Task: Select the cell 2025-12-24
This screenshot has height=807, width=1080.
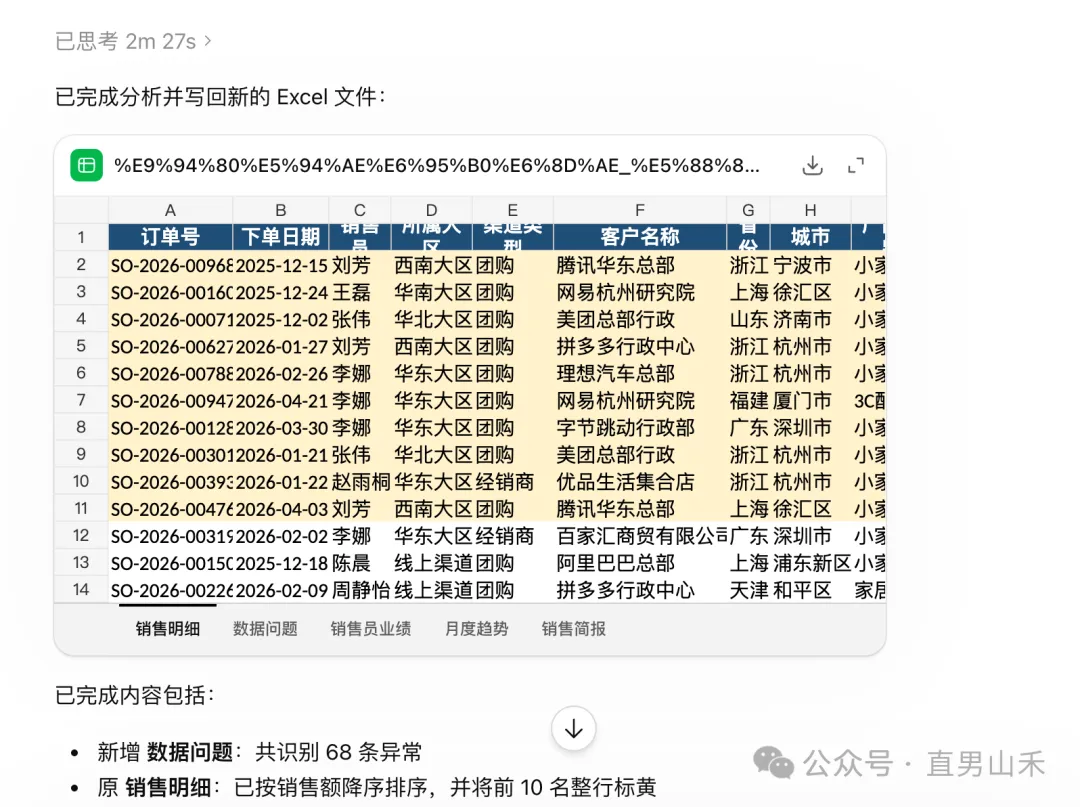Action: [280, 292]
